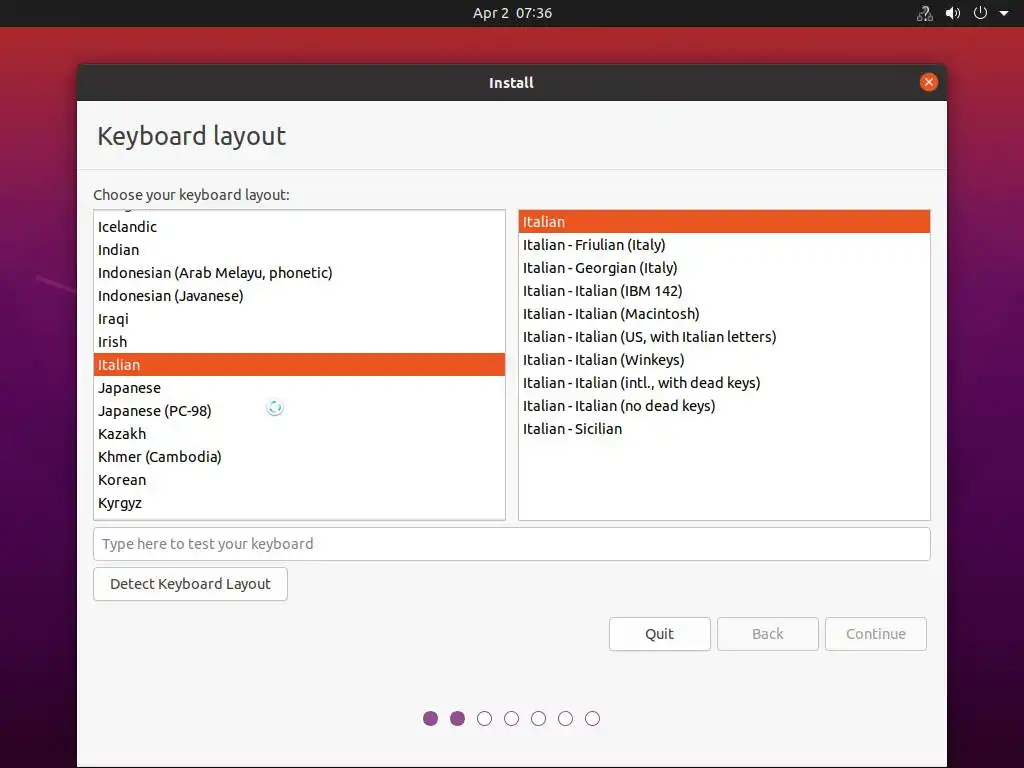Click the Continue button
The height and width of the screenshot is (768, 1024).
click(876, 633)
